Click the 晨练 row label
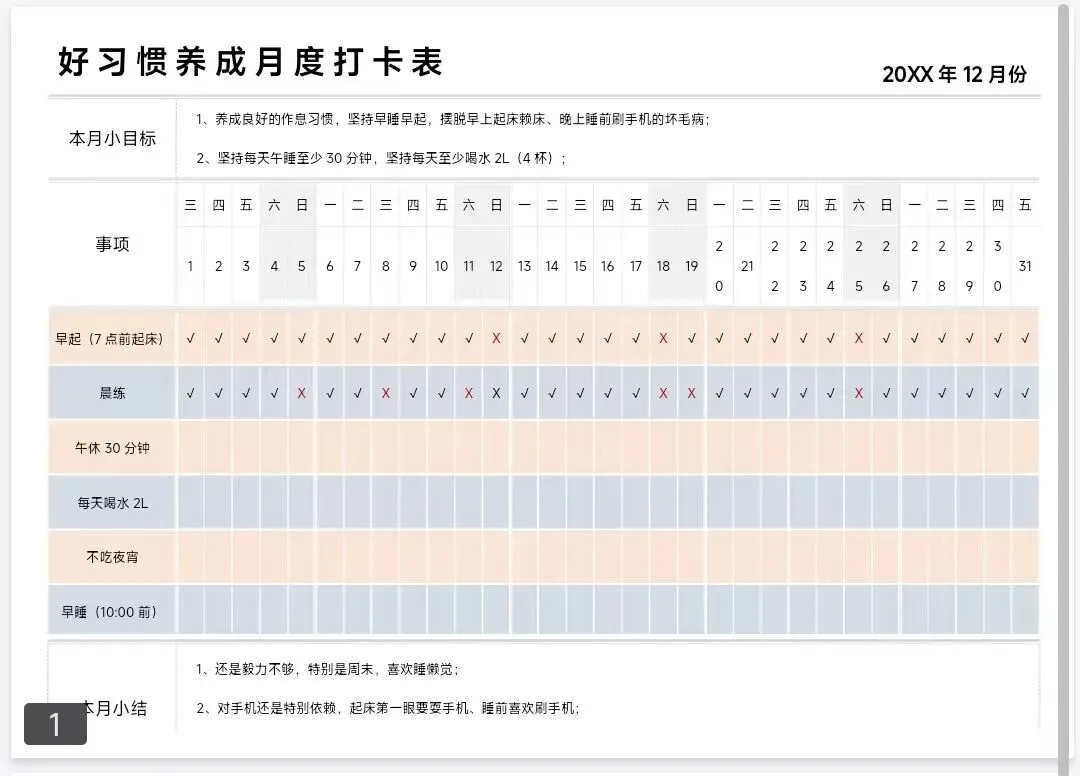Viewport: 1080px width, 776px height. [112, 393]
